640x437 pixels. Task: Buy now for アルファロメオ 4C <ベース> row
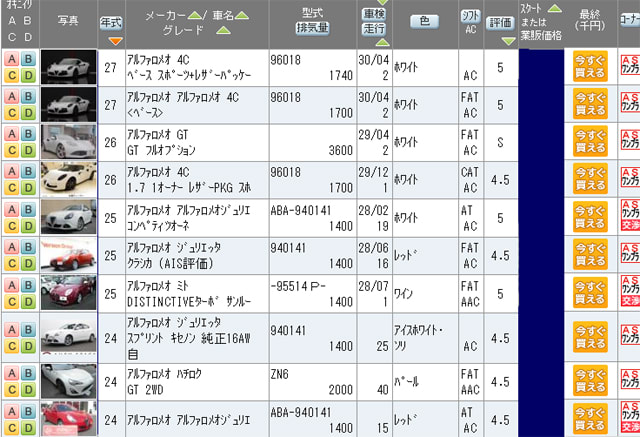click(590, 104)
